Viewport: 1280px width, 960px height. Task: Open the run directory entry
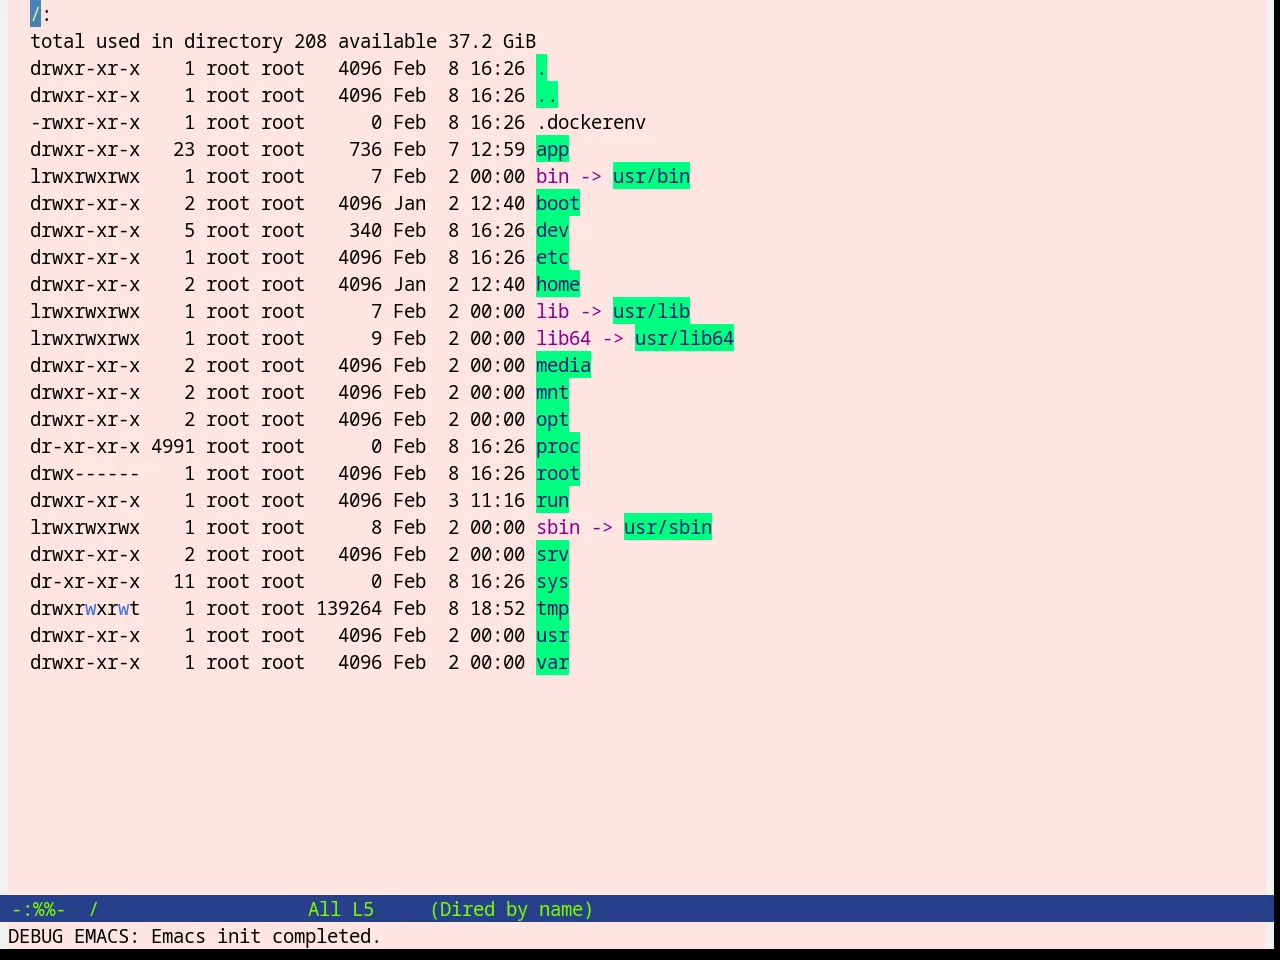pos(552,501)
